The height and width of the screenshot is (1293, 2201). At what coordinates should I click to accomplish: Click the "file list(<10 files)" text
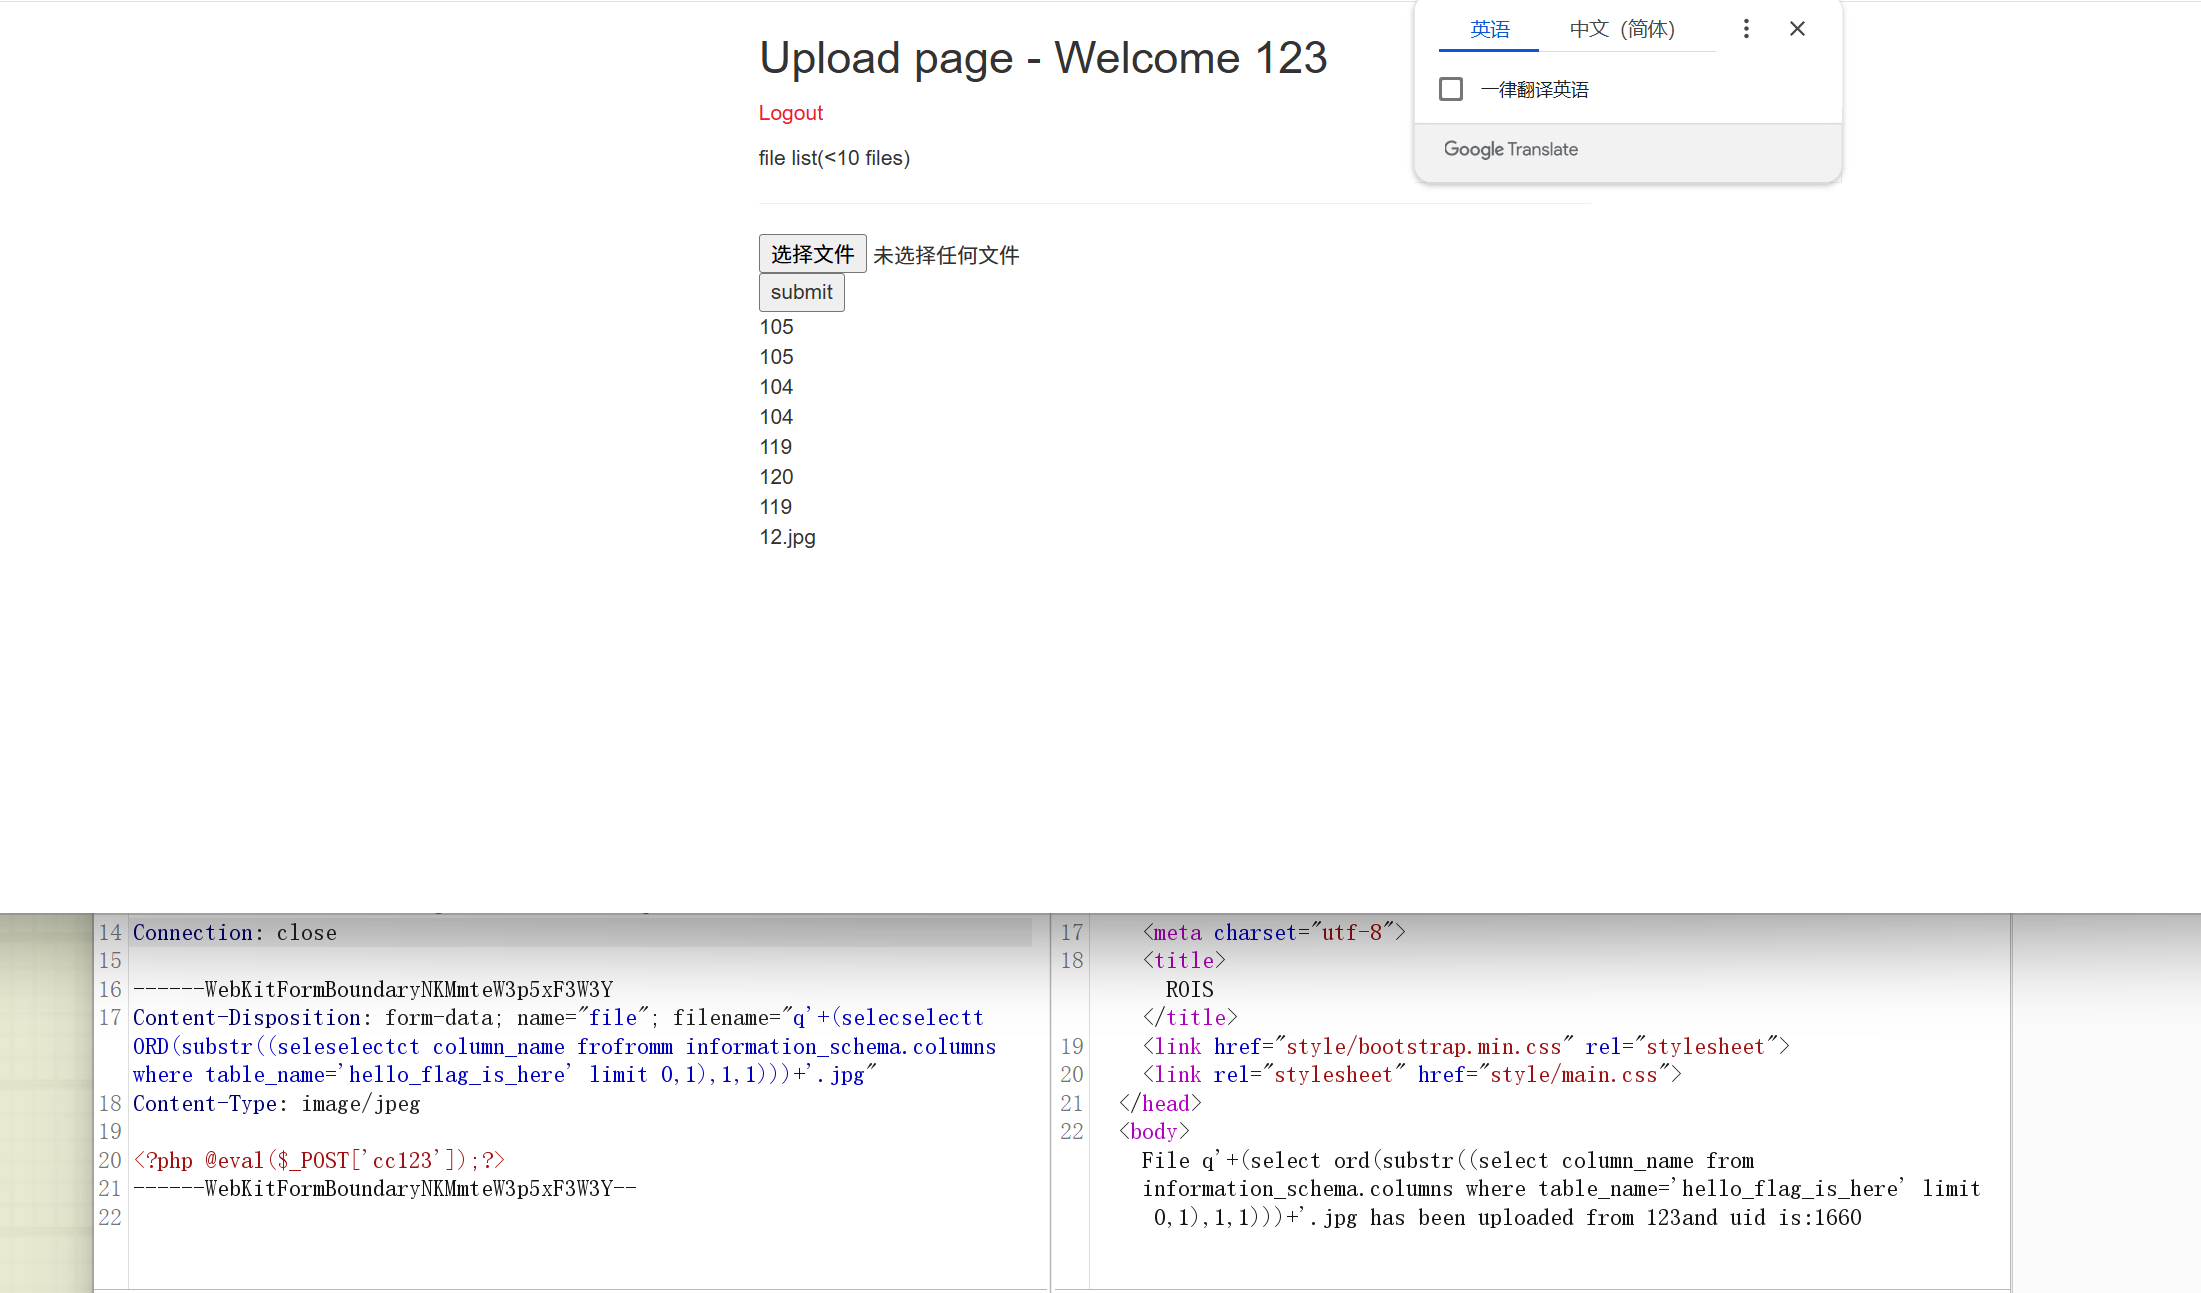click(x=834, y=158)
